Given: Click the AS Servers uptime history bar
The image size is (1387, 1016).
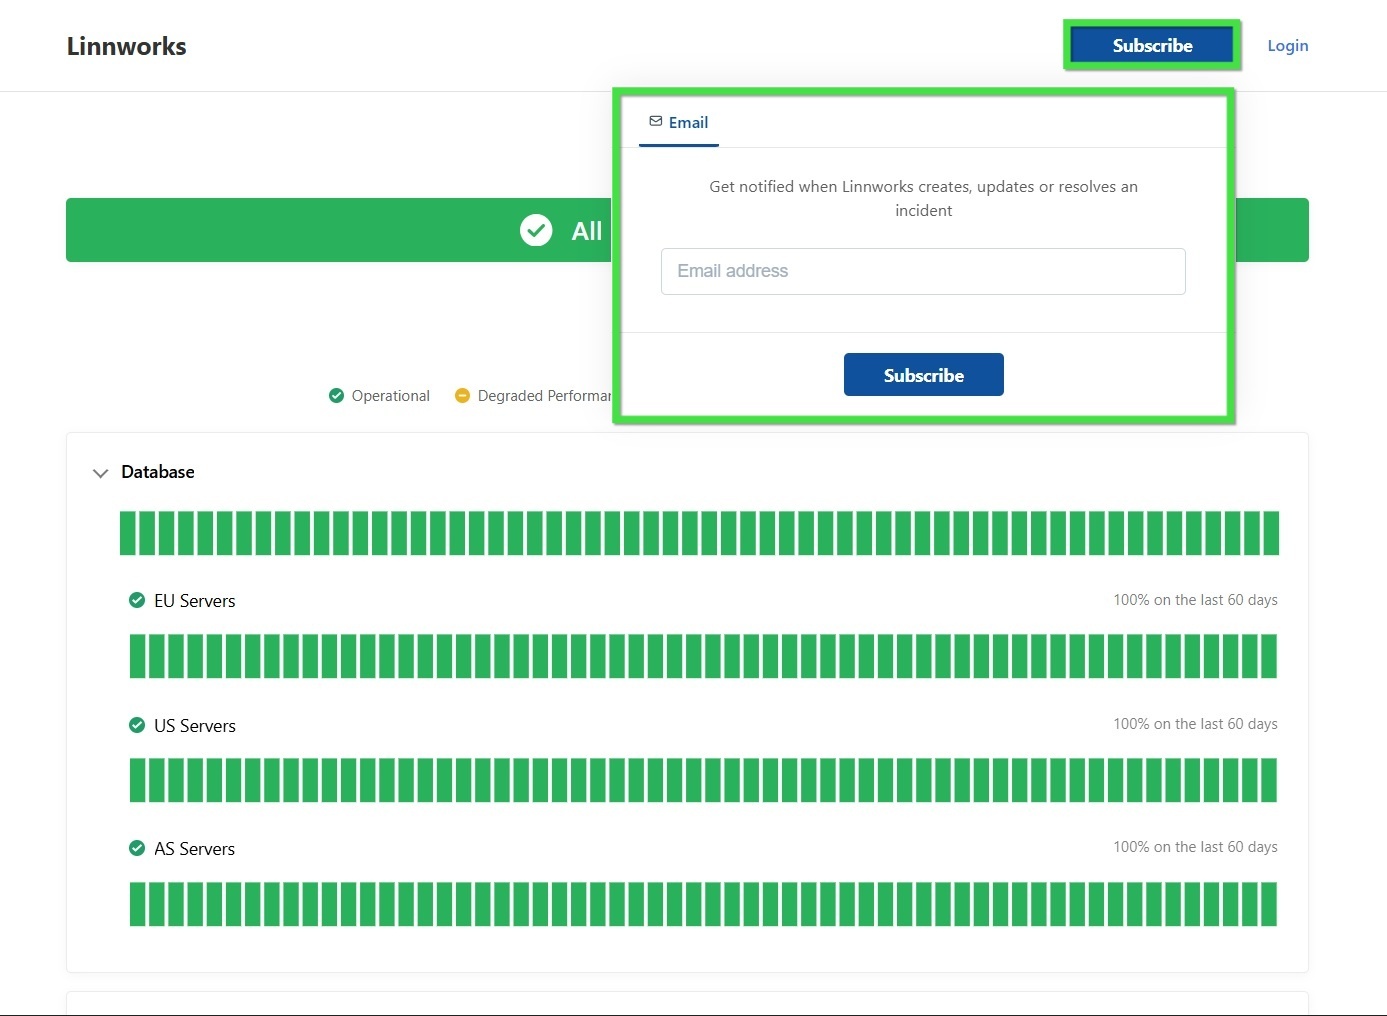Looking at the screenshot, I should click(x=703, y=904).
